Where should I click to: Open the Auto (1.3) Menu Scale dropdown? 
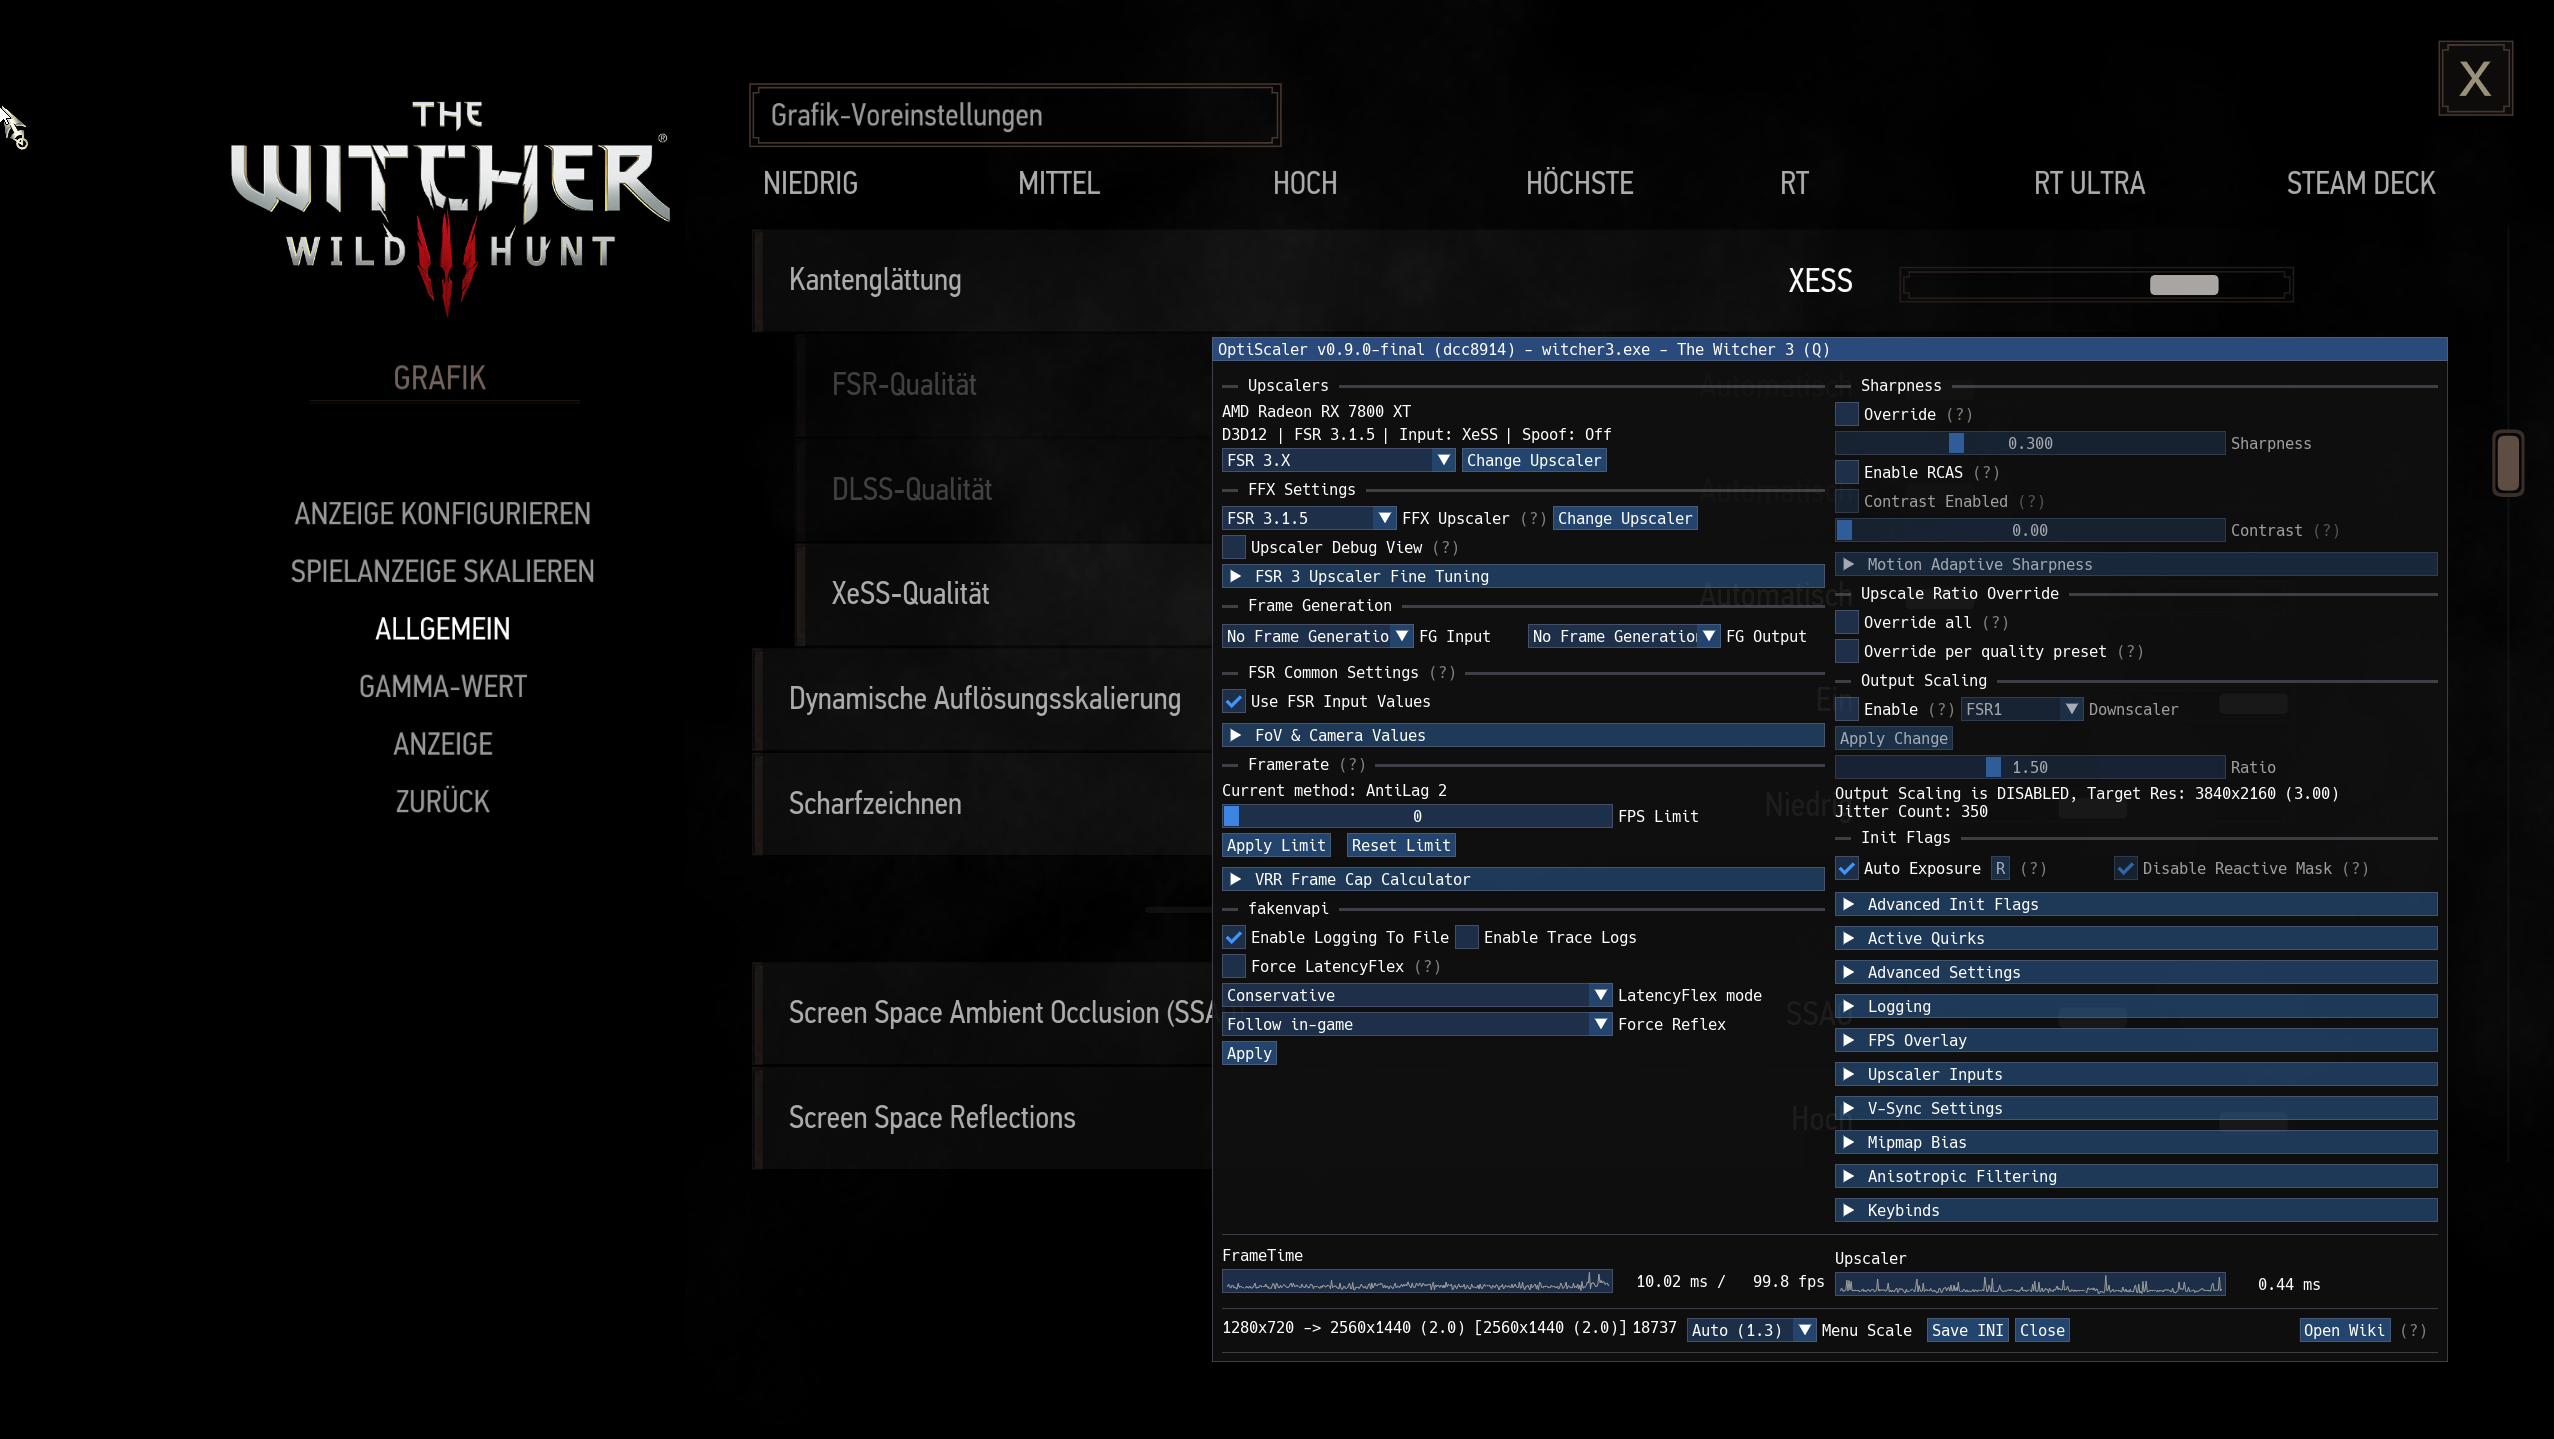click(1752, 1330)
